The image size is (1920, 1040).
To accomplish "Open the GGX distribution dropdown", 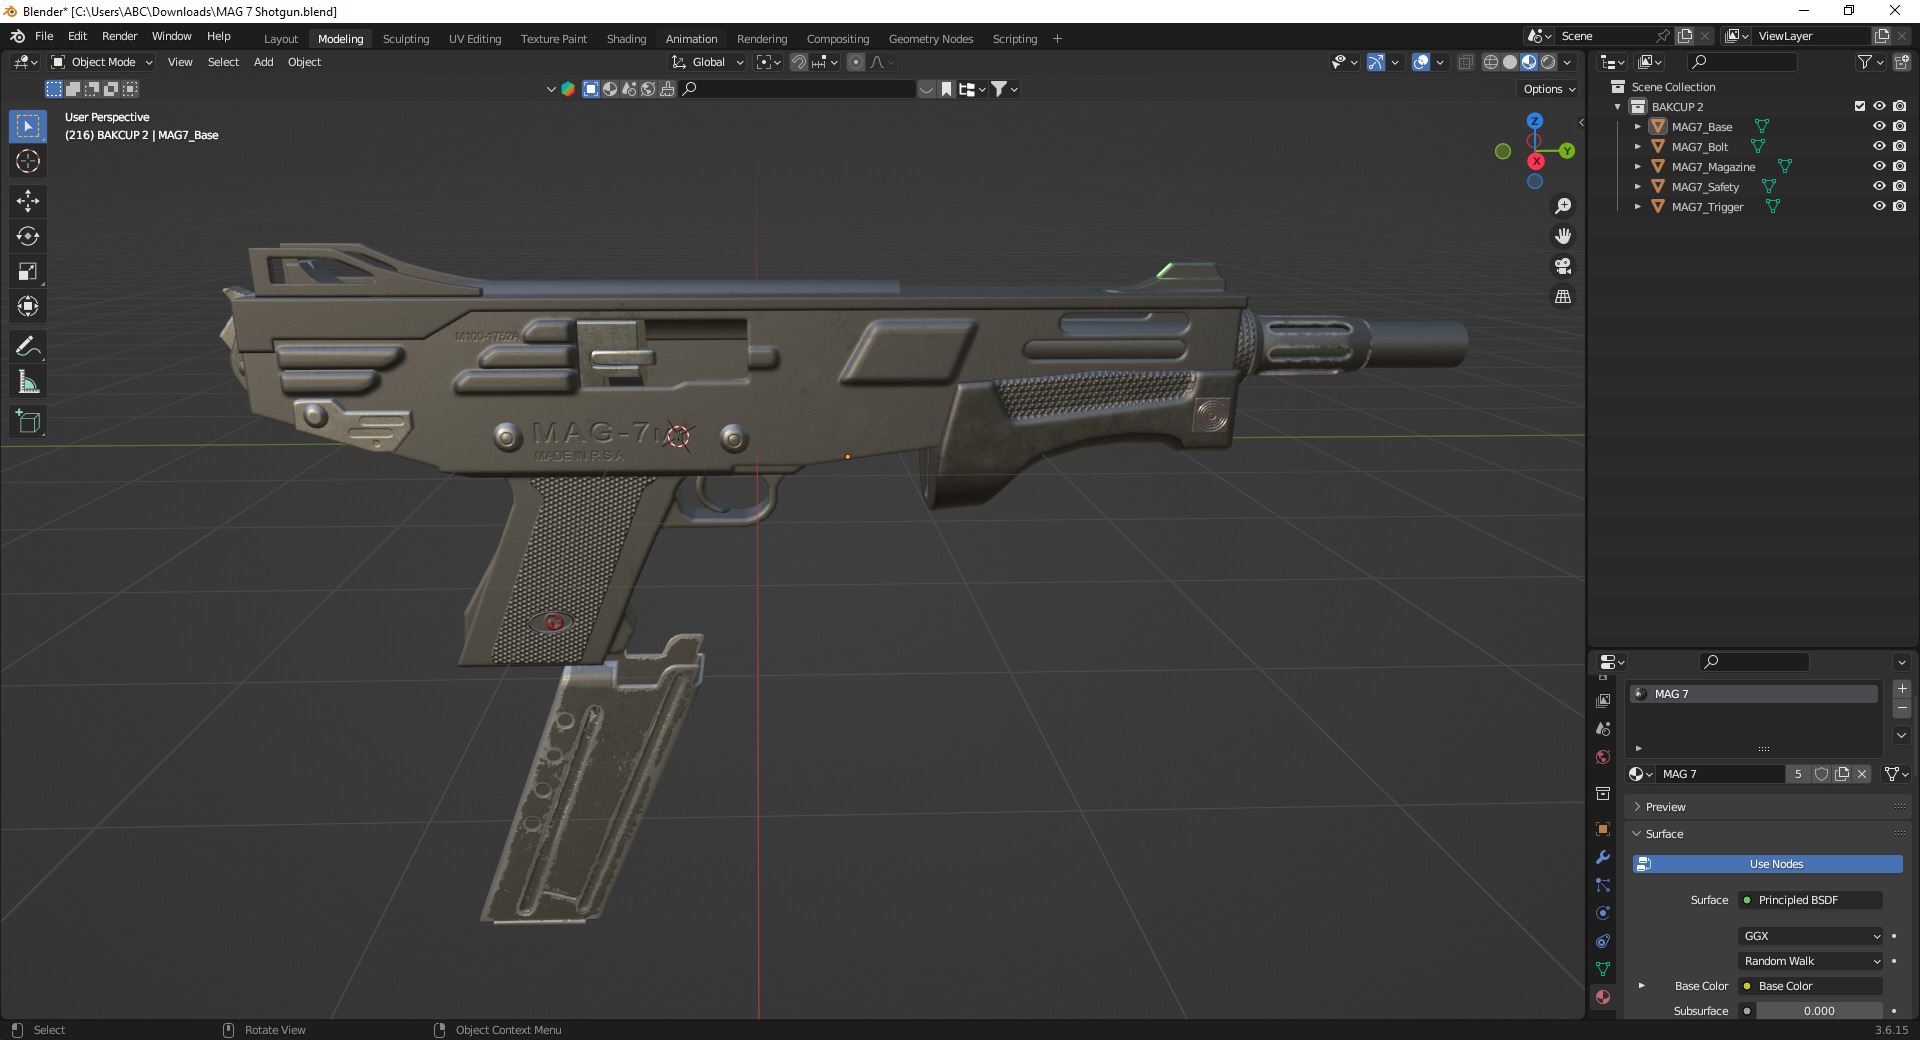I will (1811, 936).
